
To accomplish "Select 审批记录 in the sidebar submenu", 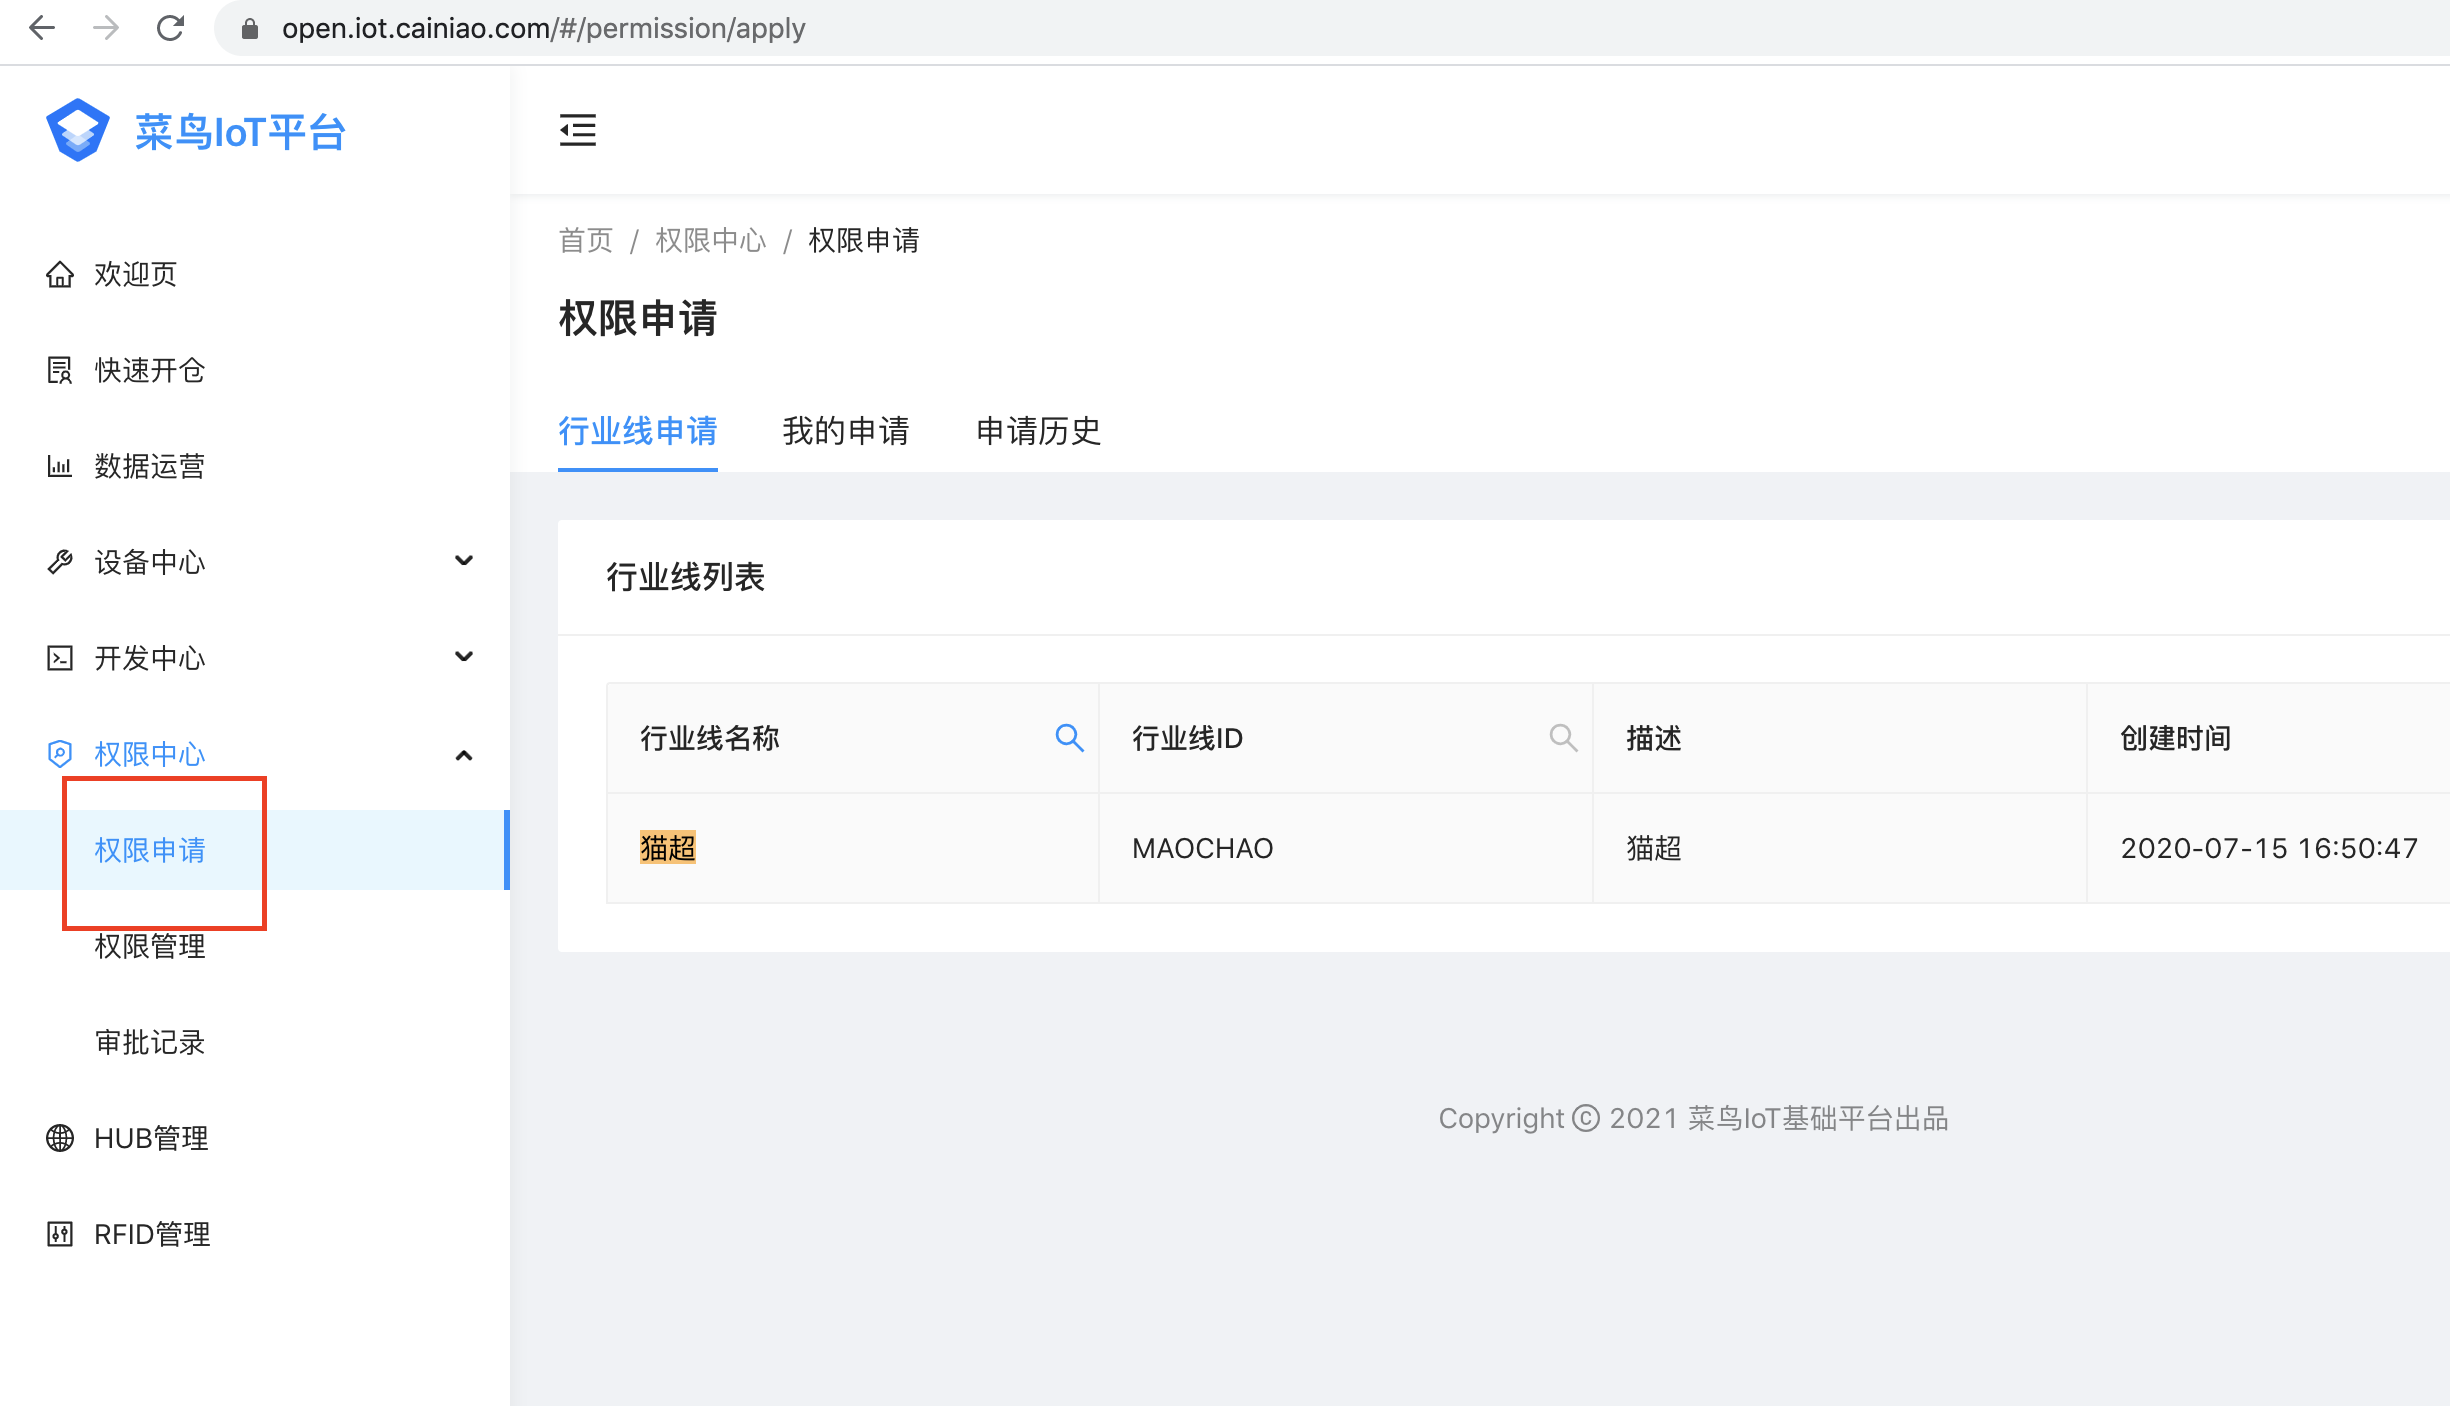I will click(150, 1042).
